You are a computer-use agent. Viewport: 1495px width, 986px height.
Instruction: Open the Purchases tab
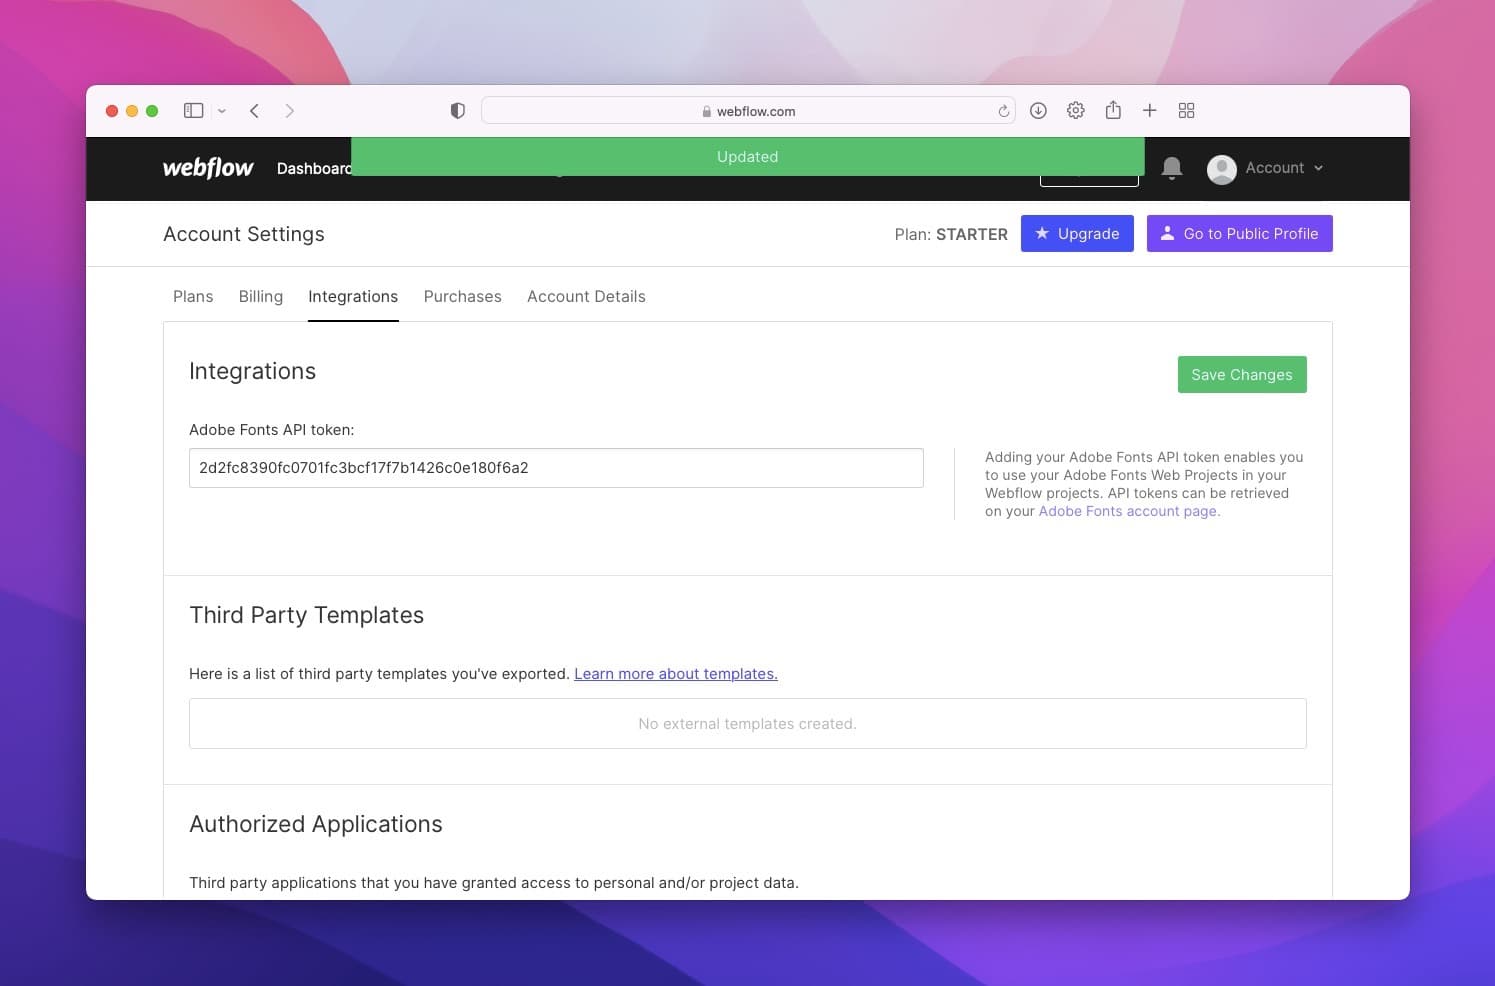[x=463, y=297]
